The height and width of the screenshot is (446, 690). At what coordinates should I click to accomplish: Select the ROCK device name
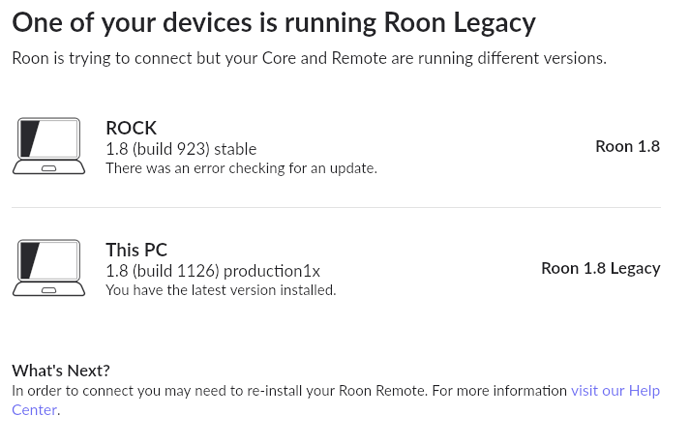tap(131, 128)
